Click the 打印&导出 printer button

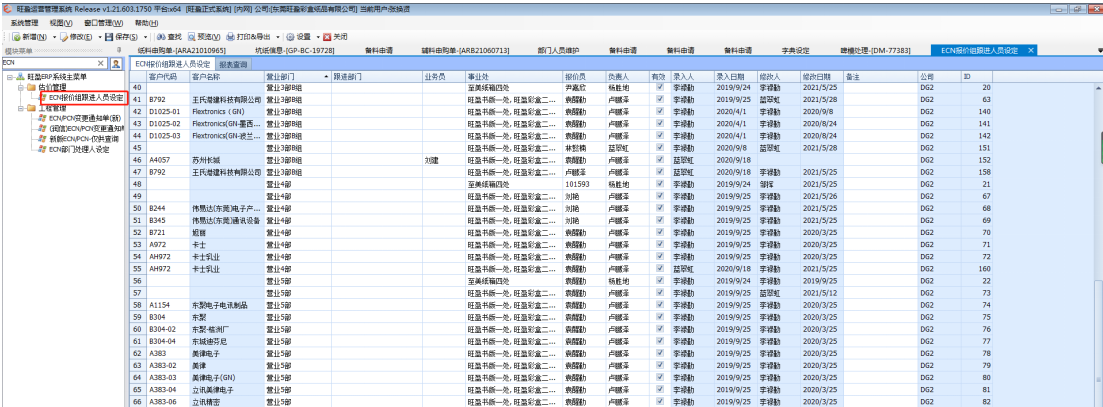[x=249, y=37]
